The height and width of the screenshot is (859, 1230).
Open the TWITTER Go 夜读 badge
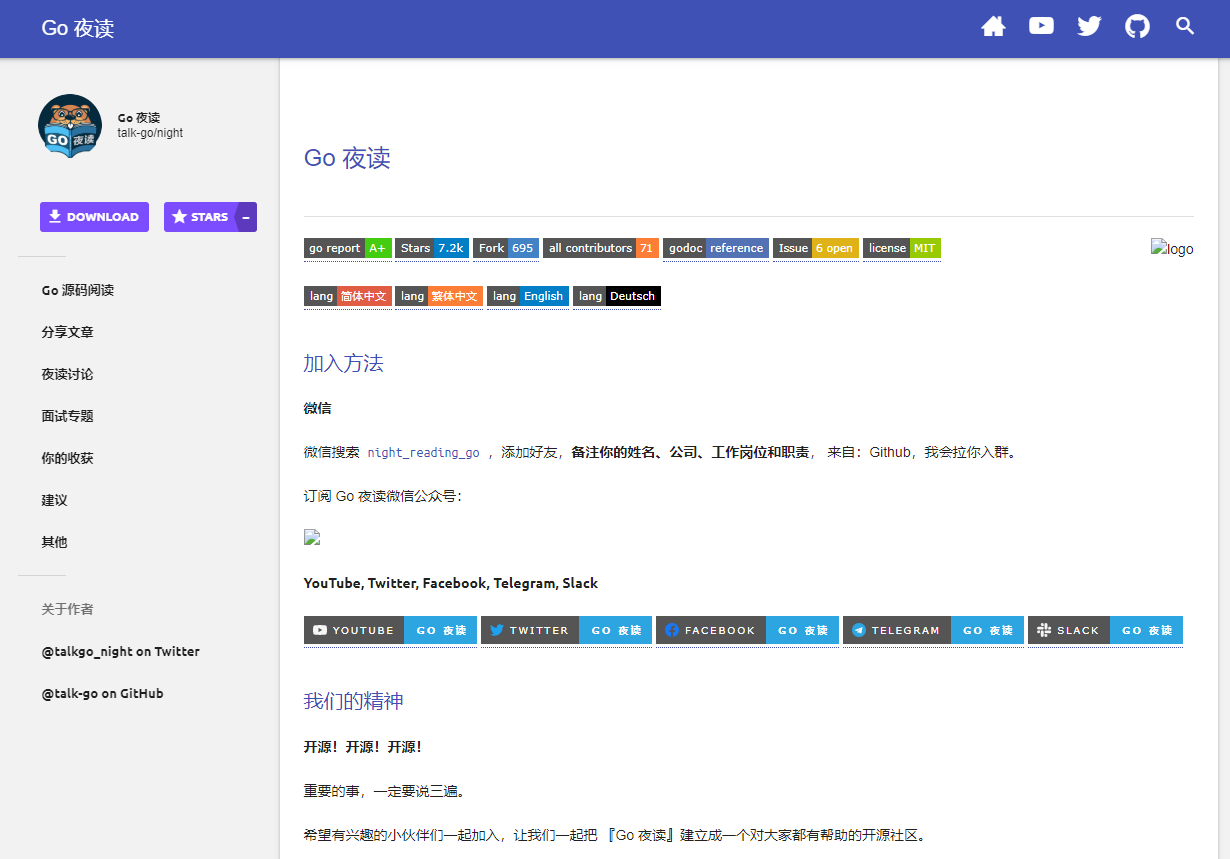coord(566,630)
